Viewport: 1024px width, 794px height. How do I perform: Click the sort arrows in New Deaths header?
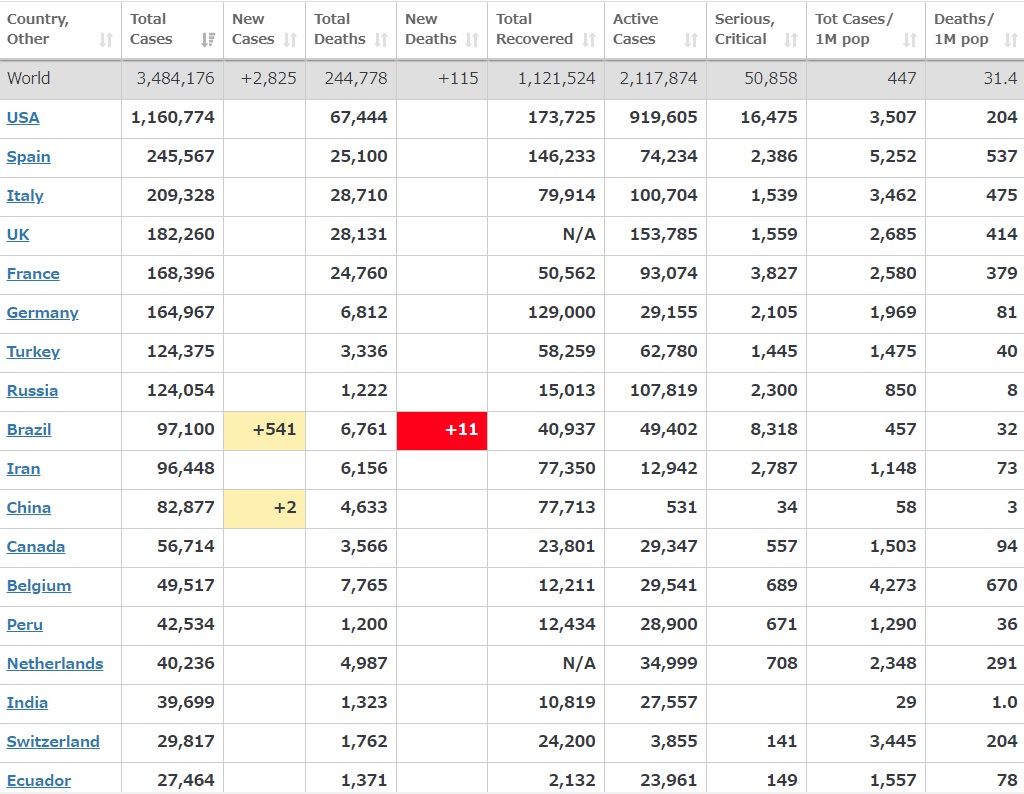pos(472,40)
